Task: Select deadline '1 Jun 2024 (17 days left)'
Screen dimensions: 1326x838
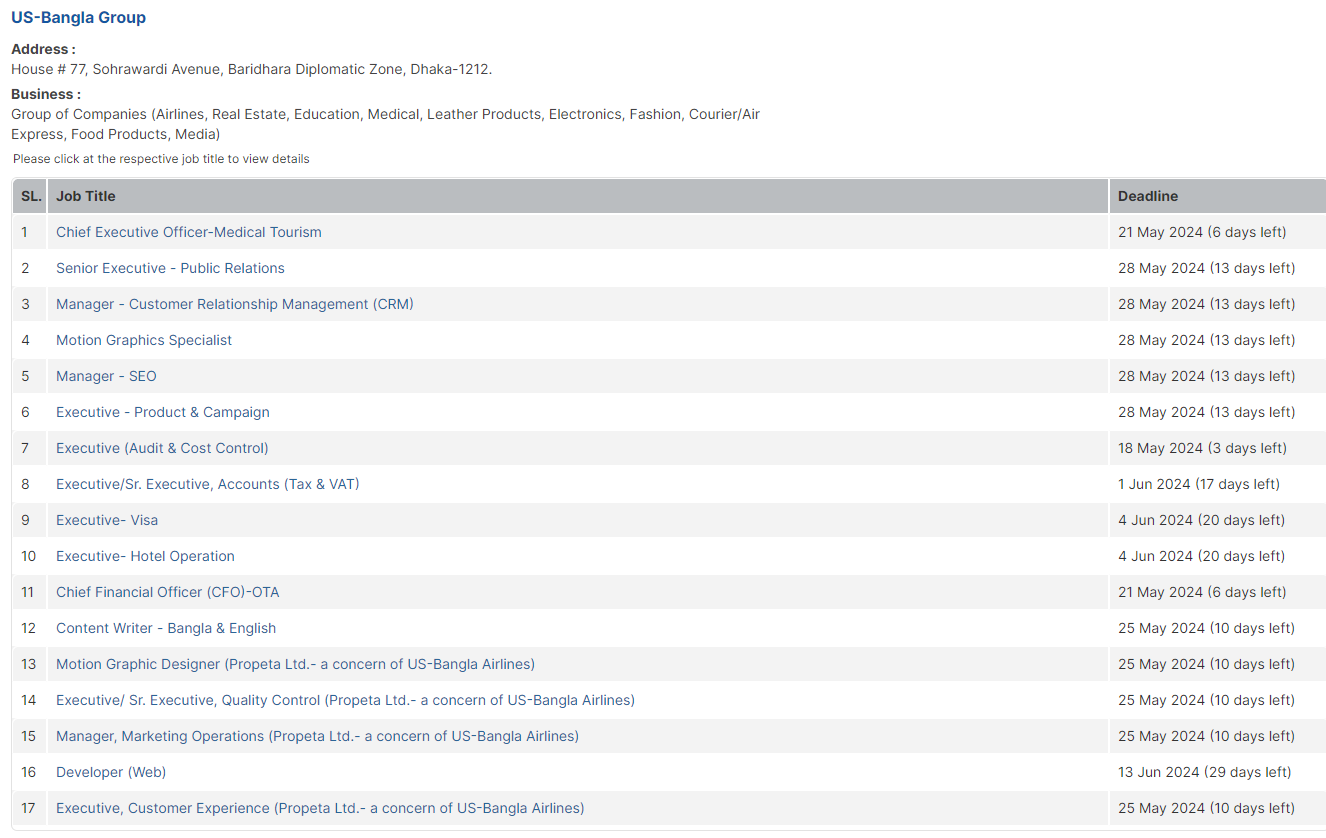Action: coord(1199,484)
